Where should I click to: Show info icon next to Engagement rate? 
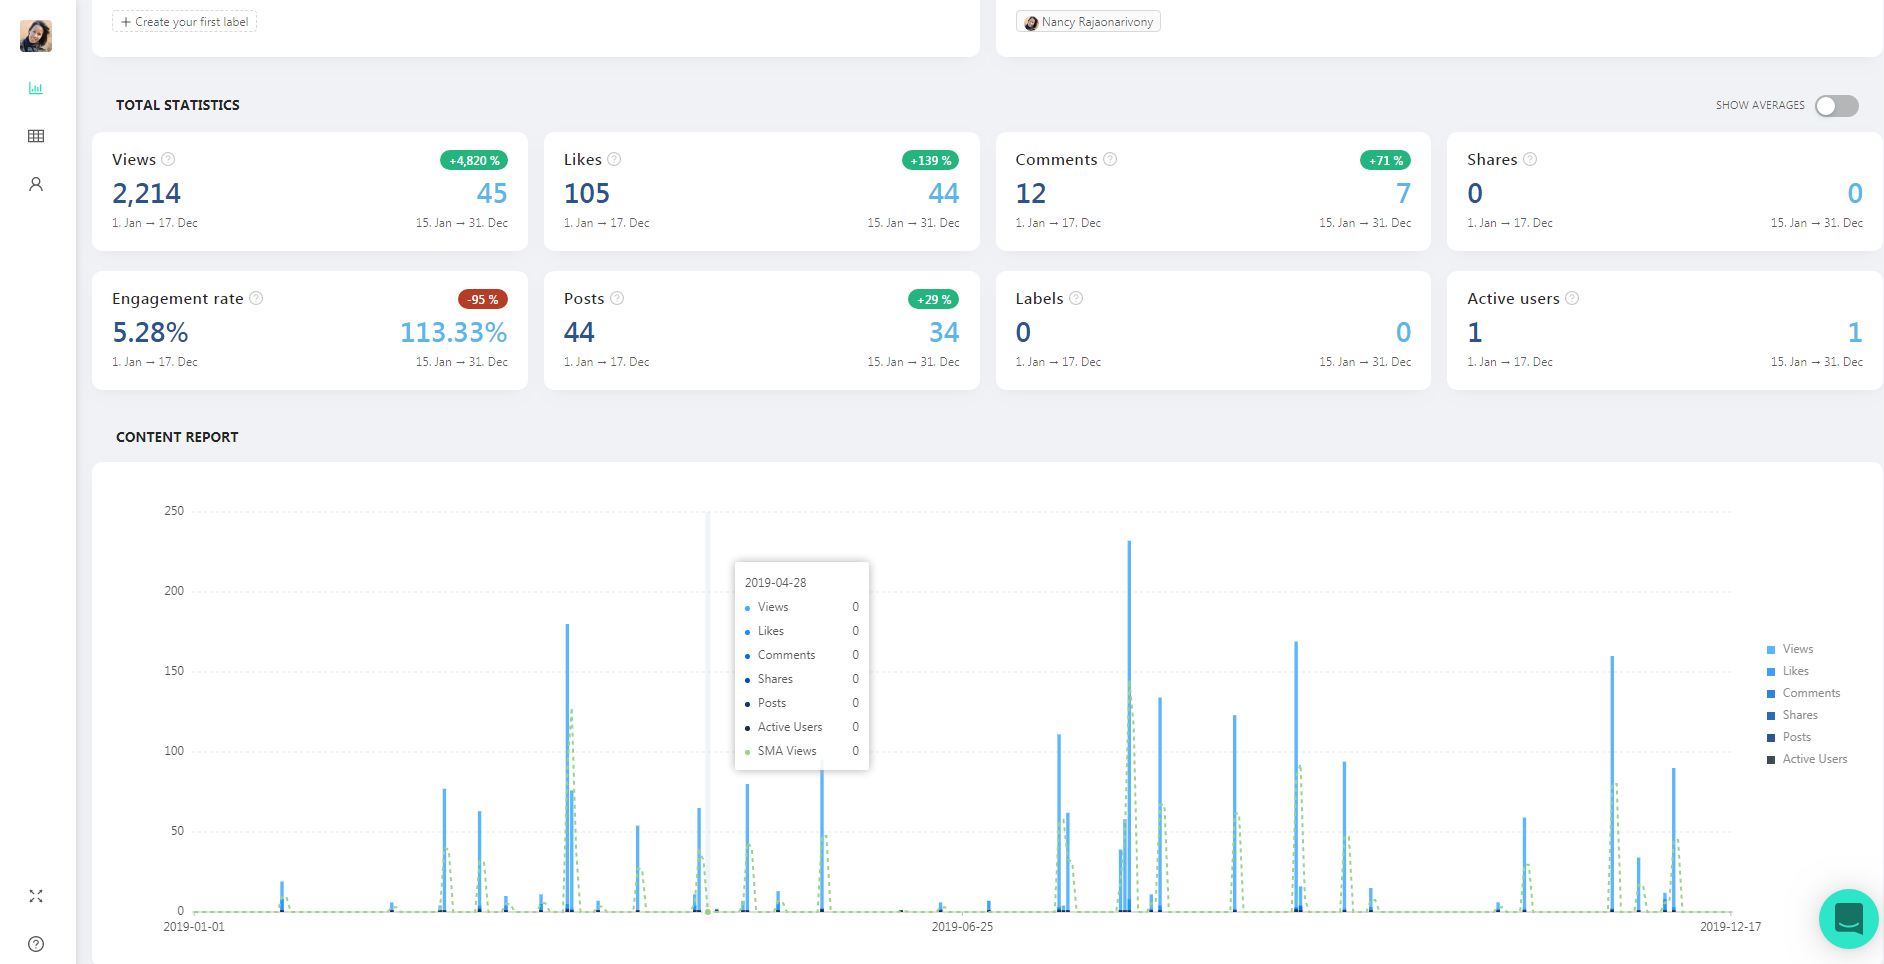pos(256,298)
